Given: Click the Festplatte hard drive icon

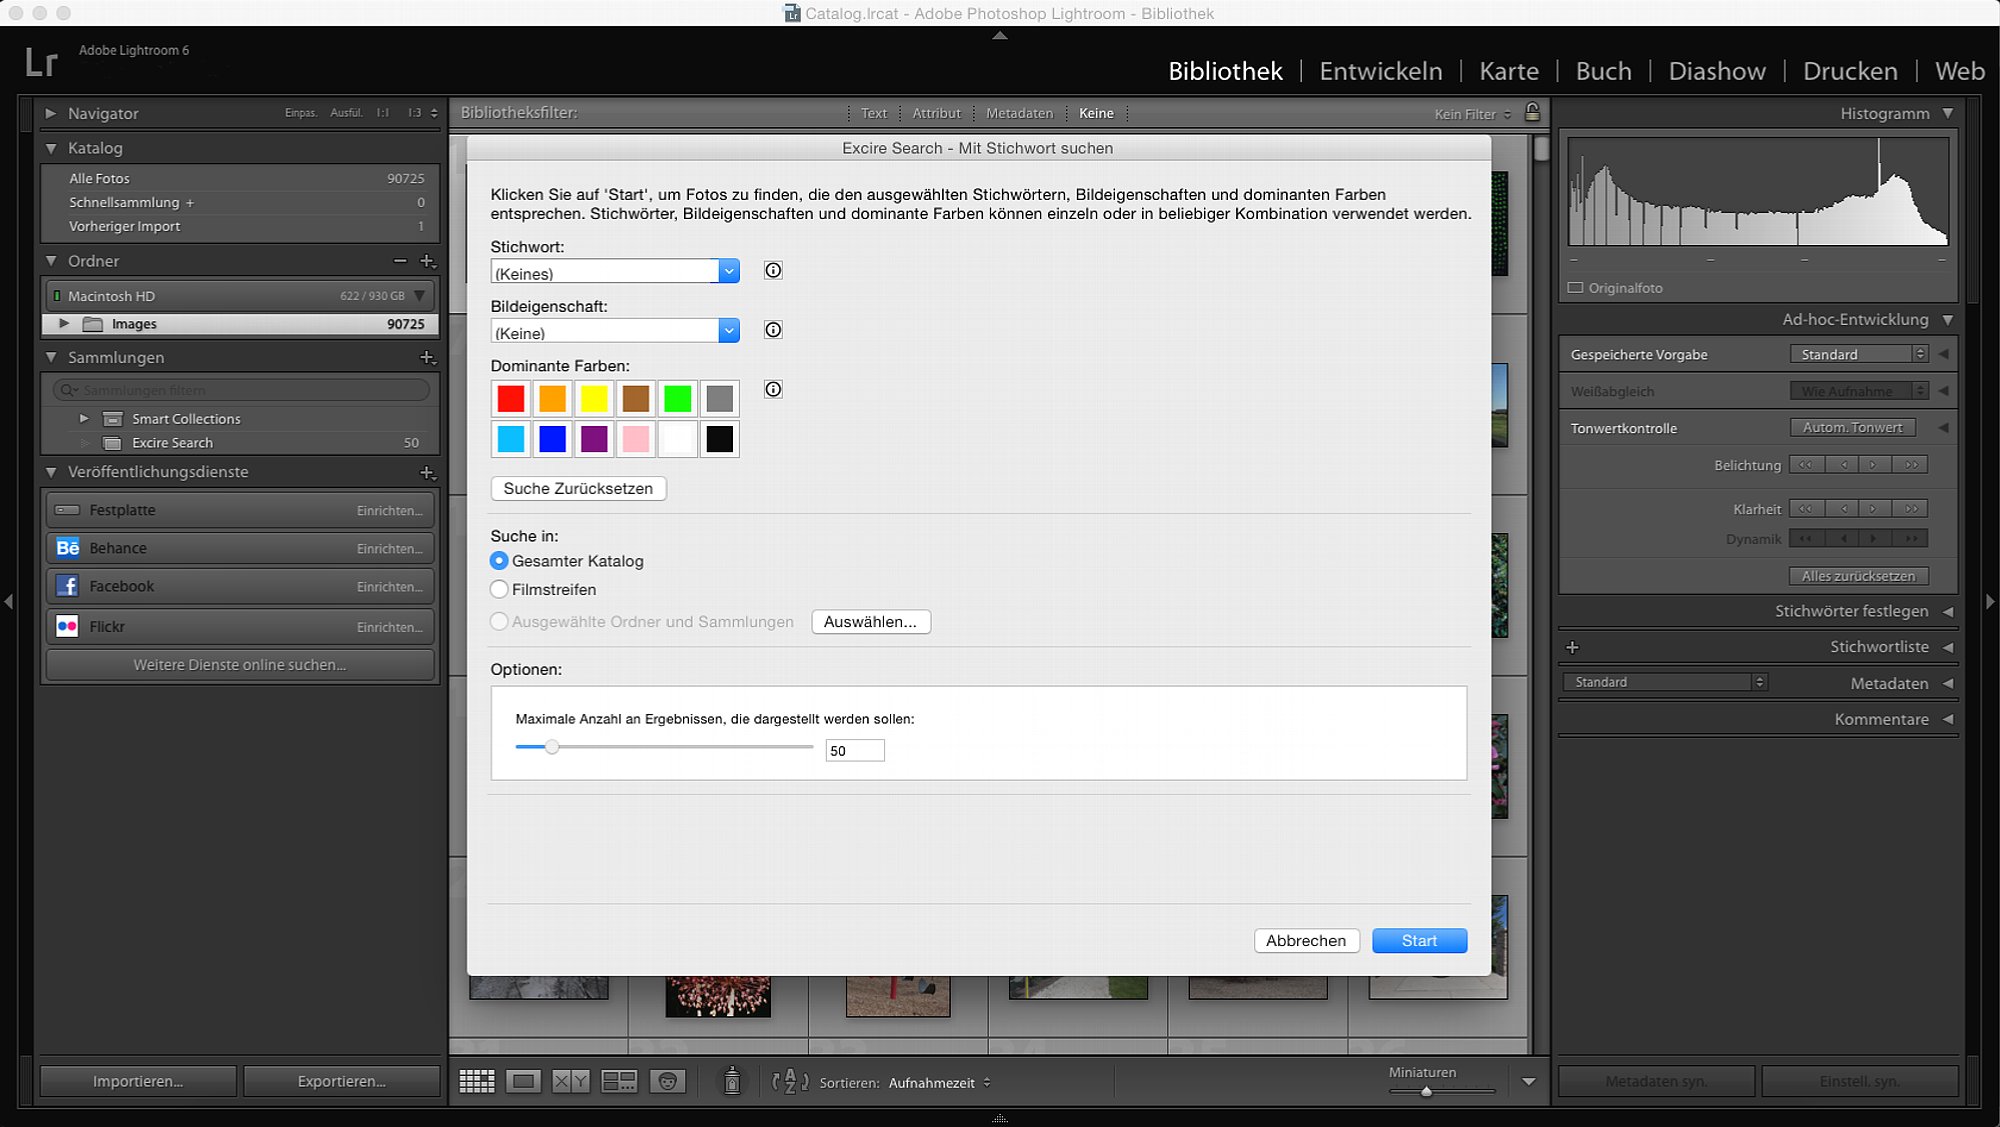Looking at the screenshot, I should (x=67, y=510).
